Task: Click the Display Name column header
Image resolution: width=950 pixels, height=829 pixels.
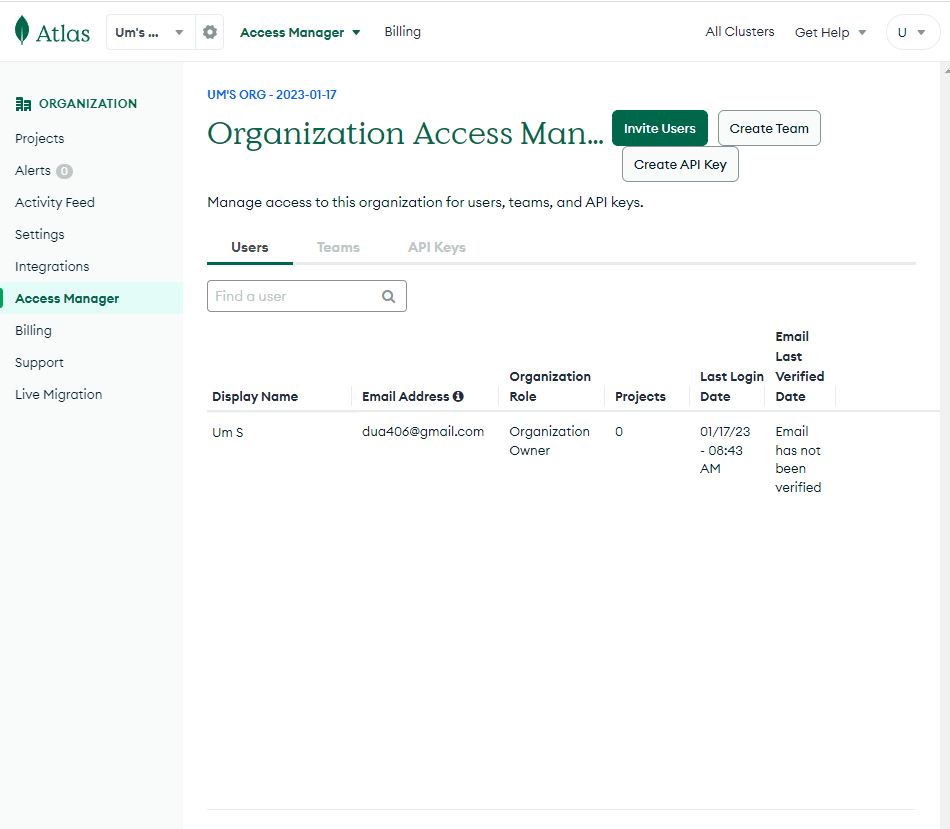Action: (255, 396)
